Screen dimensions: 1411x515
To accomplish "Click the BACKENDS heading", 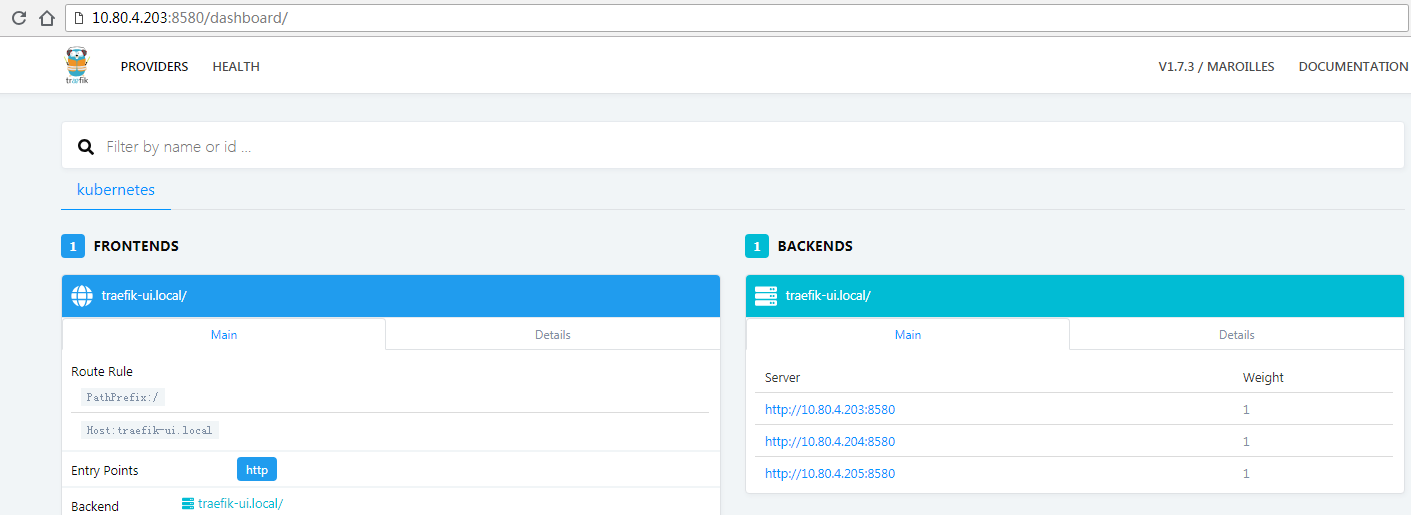I will coord(815,246).
